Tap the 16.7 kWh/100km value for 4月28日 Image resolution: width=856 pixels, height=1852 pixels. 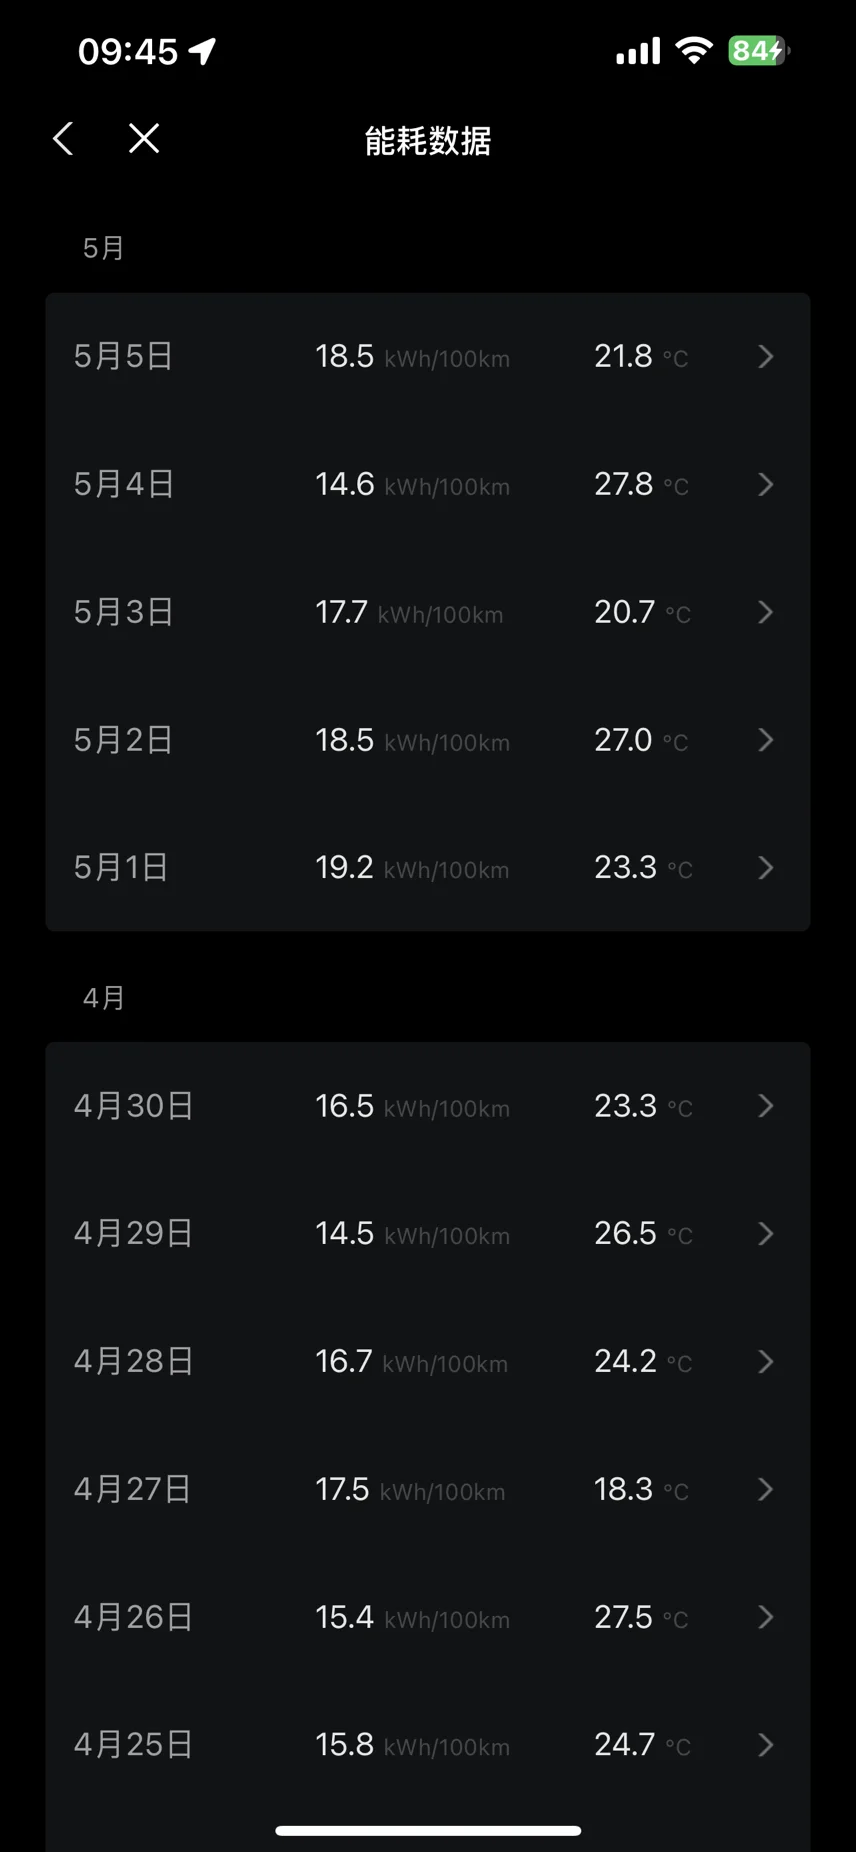tap(412, 1361)
